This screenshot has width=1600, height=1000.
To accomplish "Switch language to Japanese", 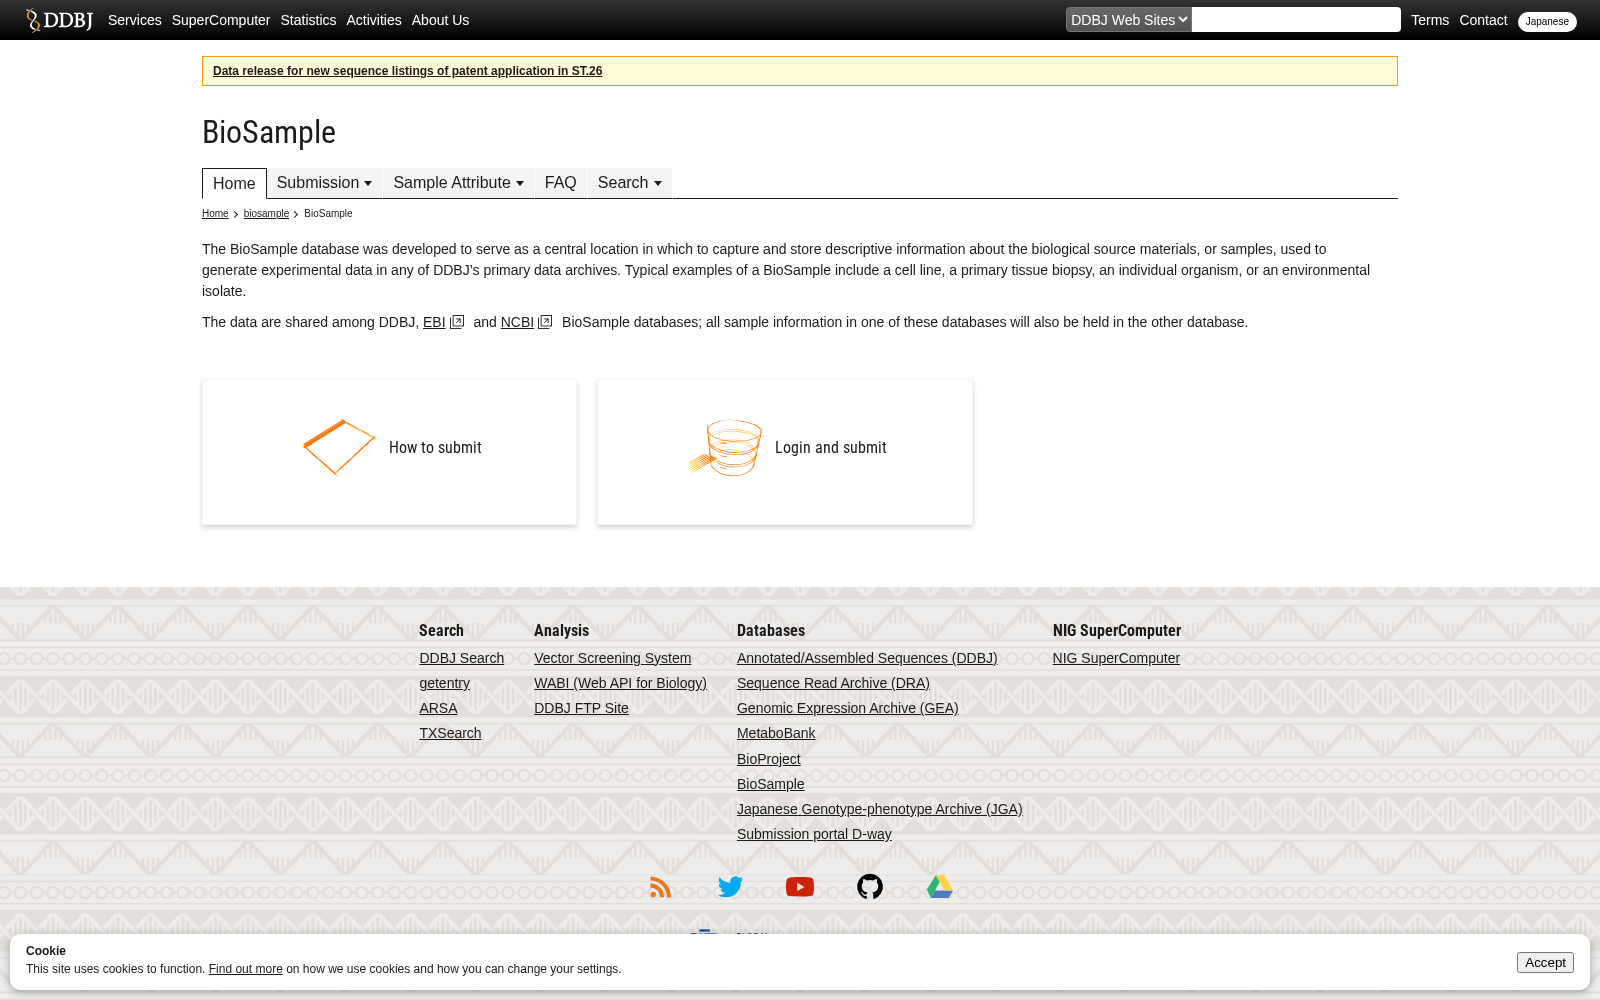I will 1547,21.
